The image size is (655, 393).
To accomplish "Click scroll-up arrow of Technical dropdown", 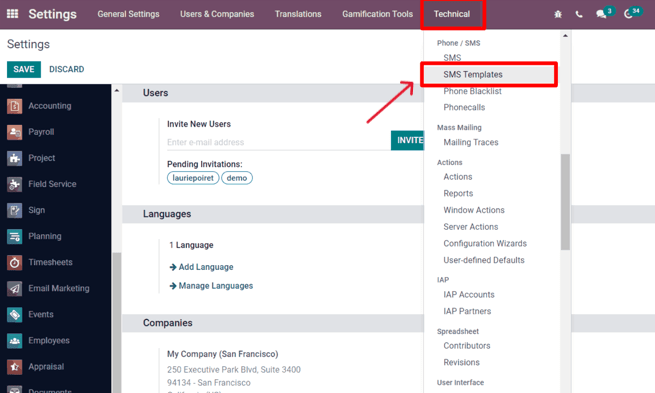I will pos(565,35).
